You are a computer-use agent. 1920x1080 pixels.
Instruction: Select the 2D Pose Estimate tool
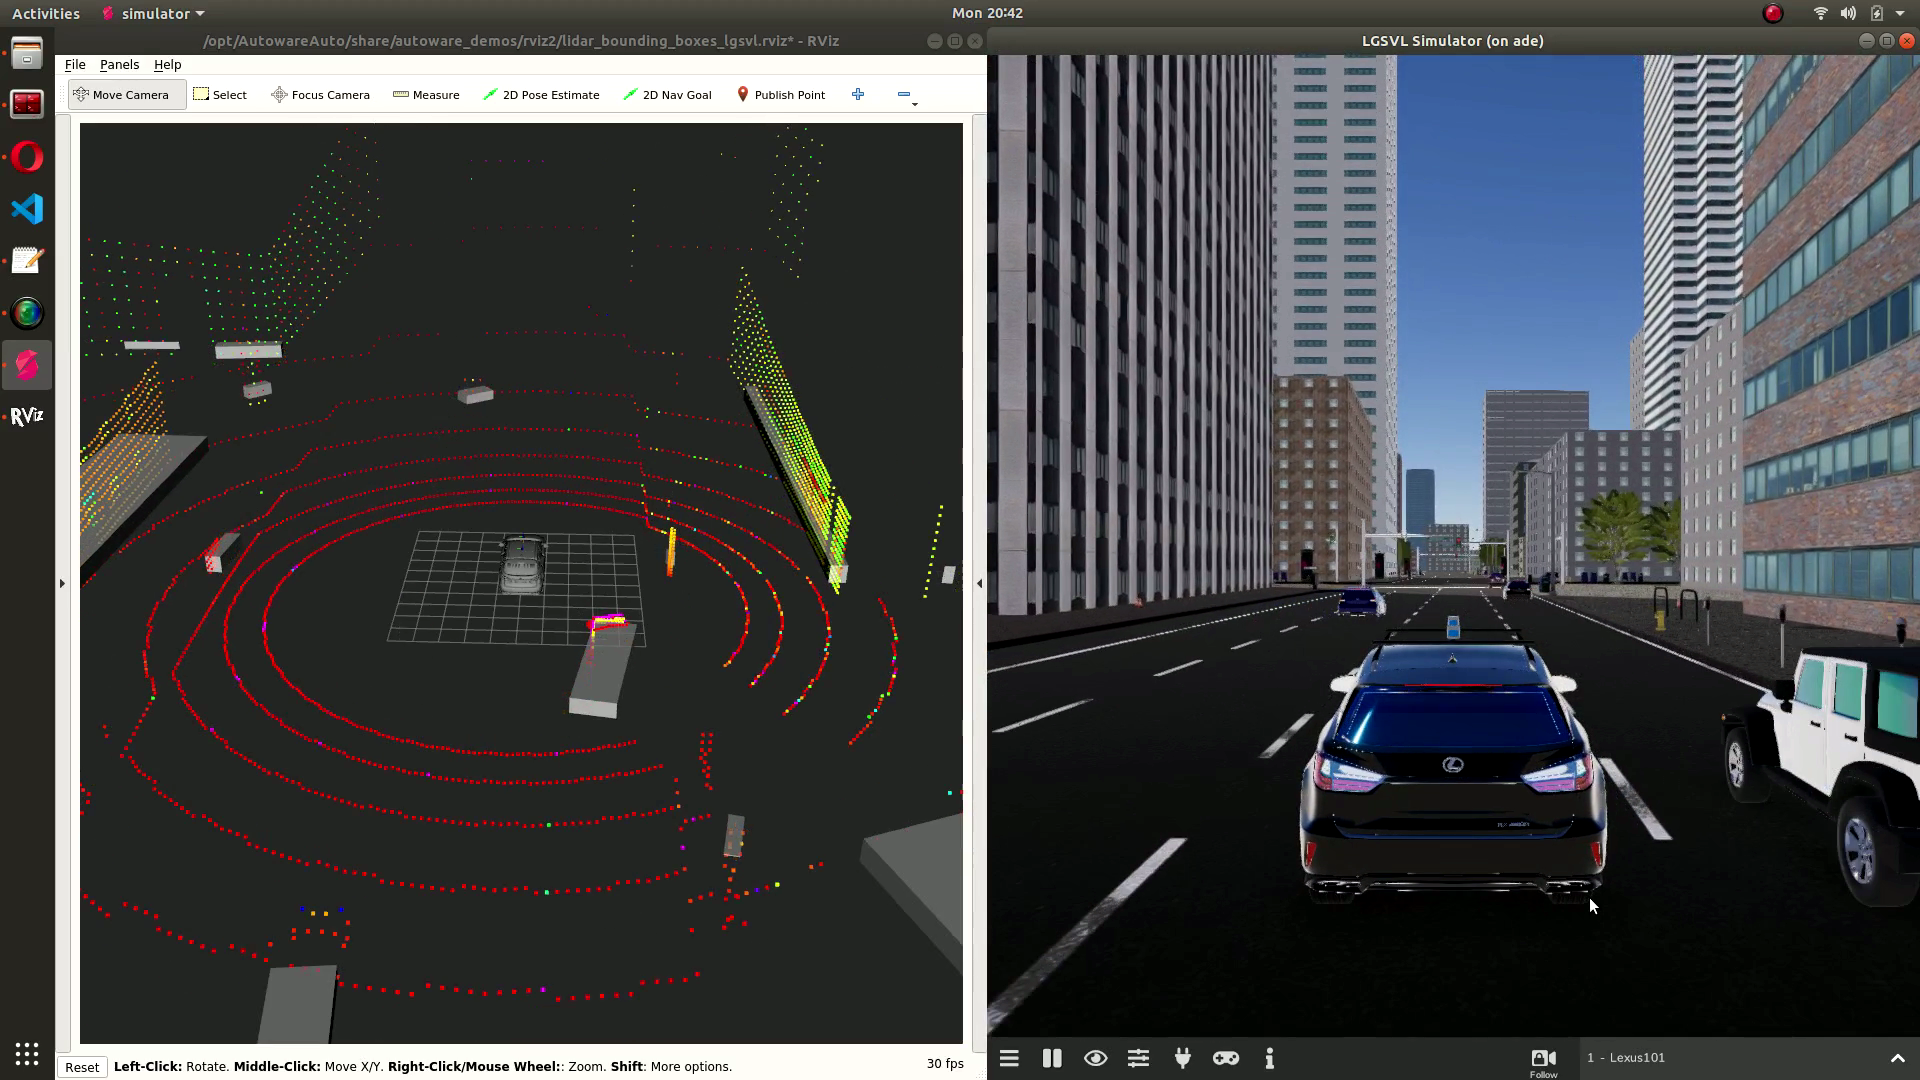[542, 94]
